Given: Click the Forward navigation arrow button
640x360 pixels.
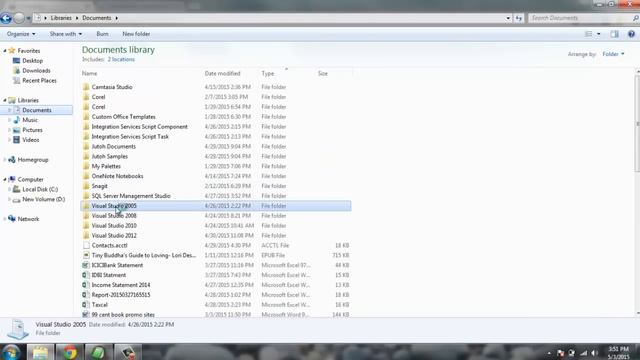Looking at the screenshot, I should coord(19,18).
